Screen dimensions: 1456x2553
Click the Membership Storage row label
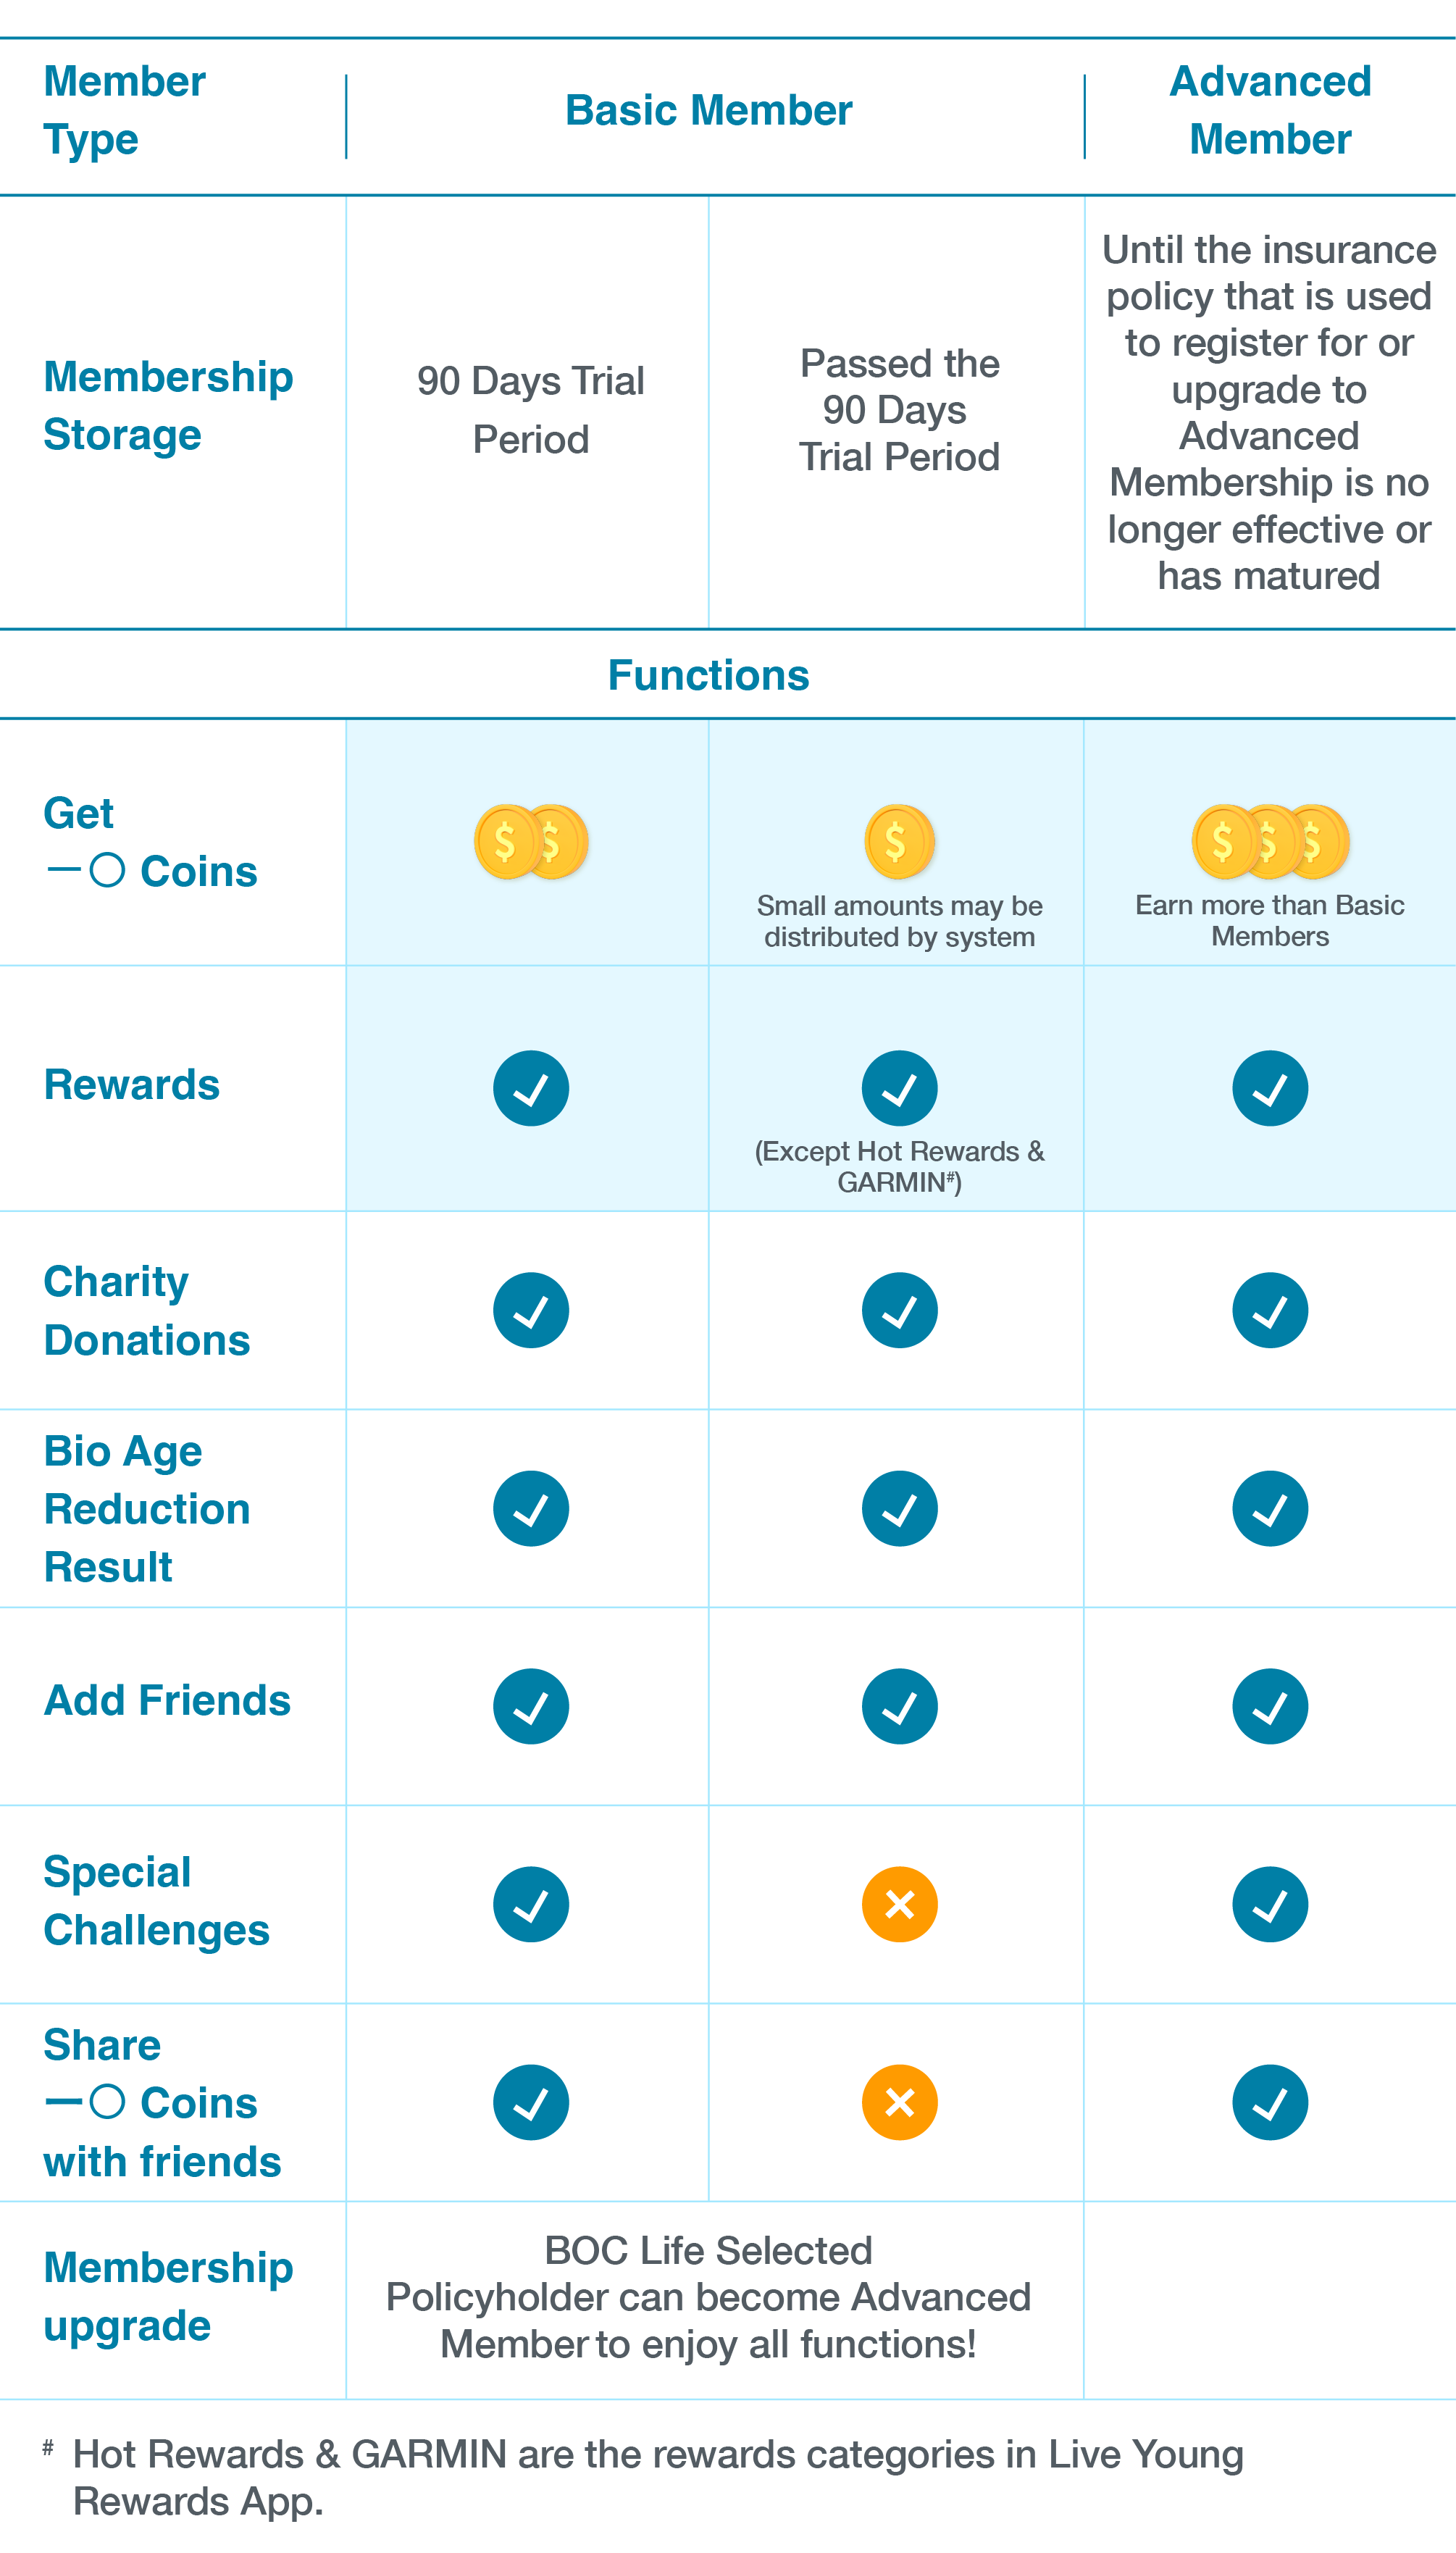pos(168,406)
